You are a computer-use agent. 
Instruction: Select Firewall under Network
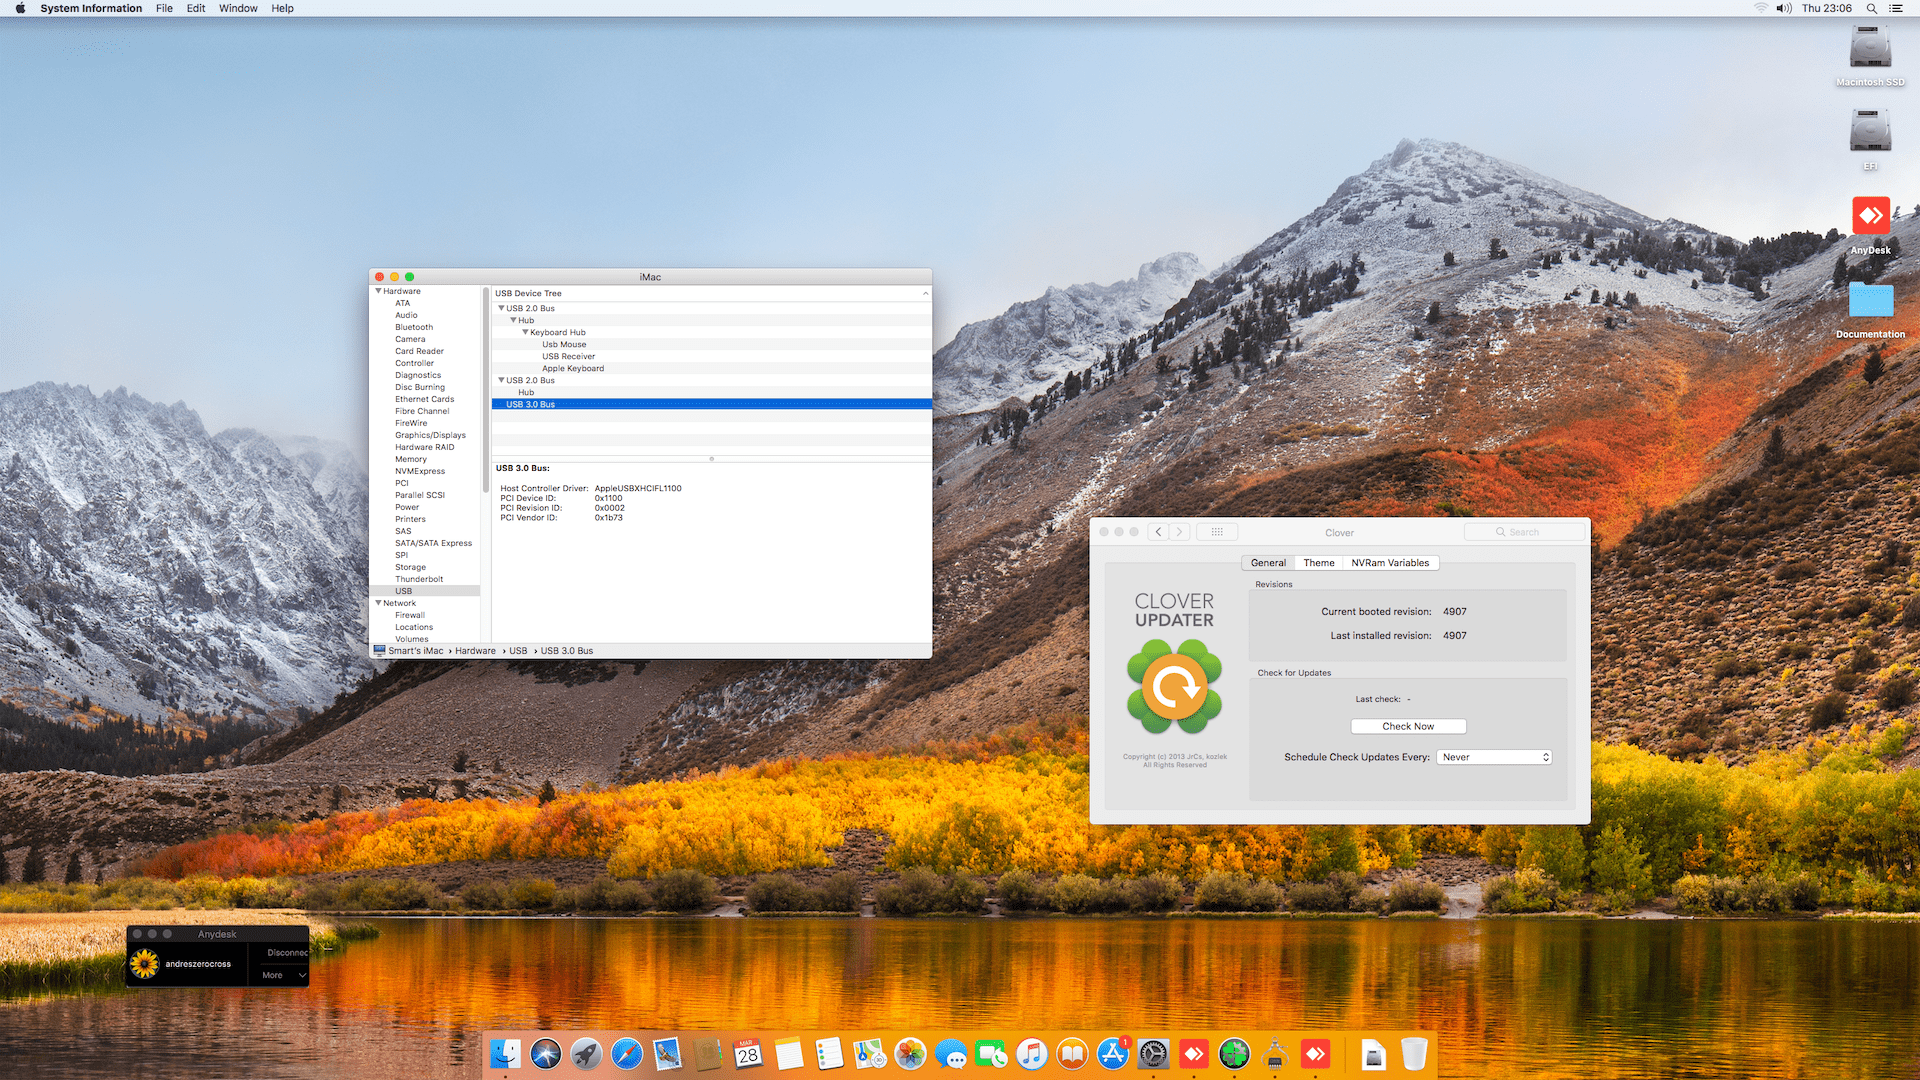tap(410, 615)
